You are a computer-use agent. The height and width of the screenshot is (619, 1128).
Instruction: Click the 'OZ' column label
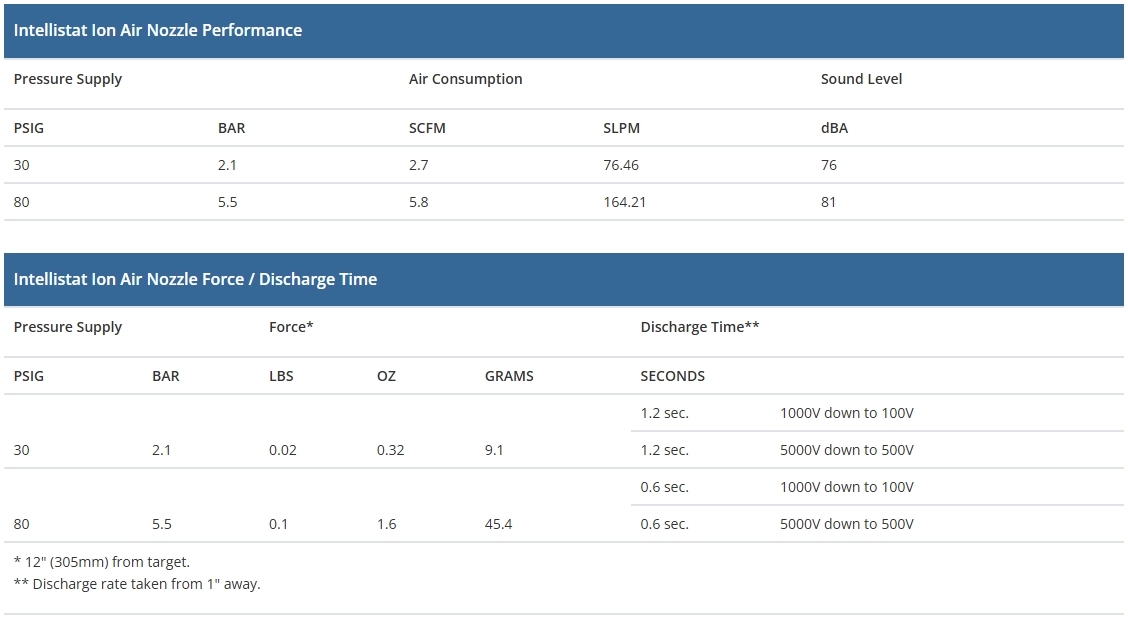point(386,376)
